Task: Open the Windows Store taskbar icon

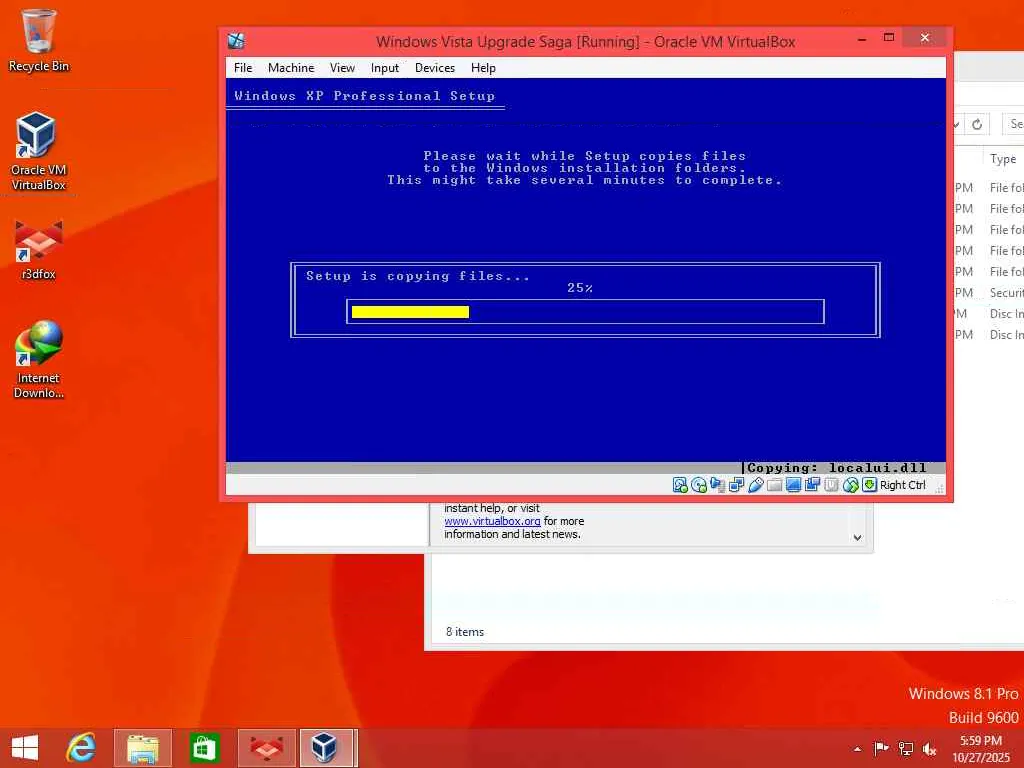Action: pyautogui.click(x=204, y=748)
